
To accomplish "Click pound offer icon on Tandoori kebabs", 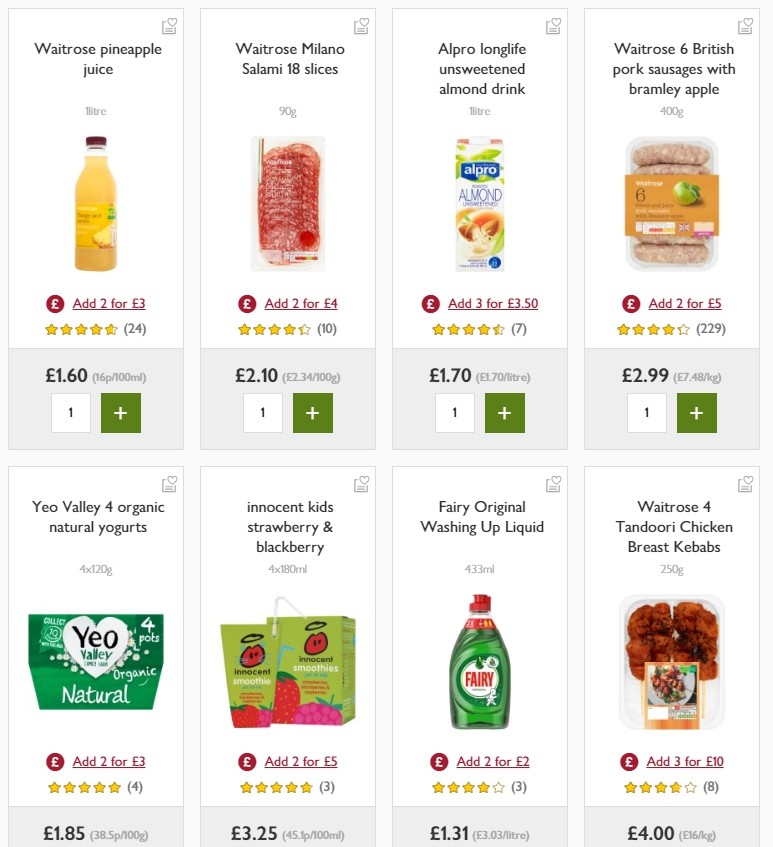I will (629, 761).
